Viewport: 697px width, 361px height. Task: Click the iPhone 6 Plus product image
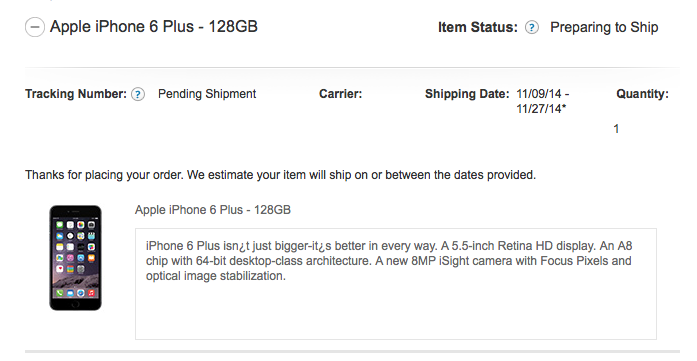[76, 258]
